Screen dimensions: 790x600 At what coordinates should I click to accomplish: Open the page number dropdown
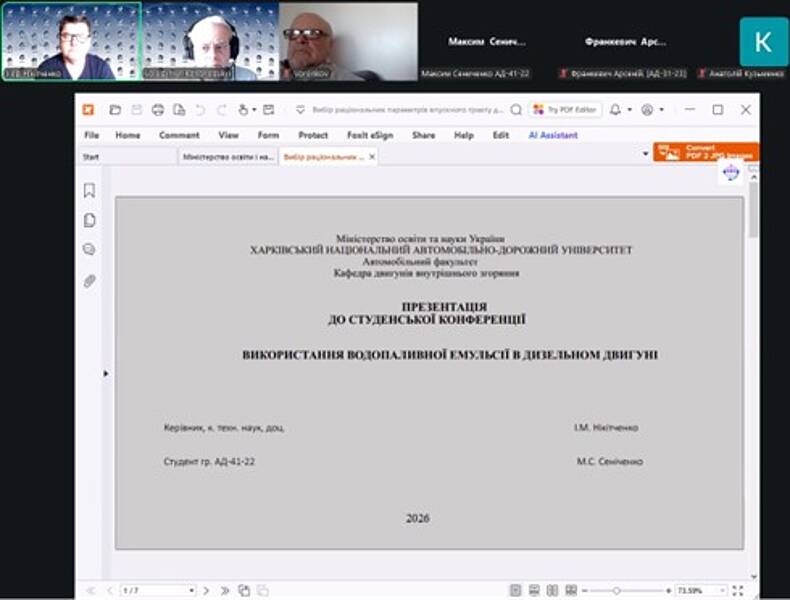point(191,591)
